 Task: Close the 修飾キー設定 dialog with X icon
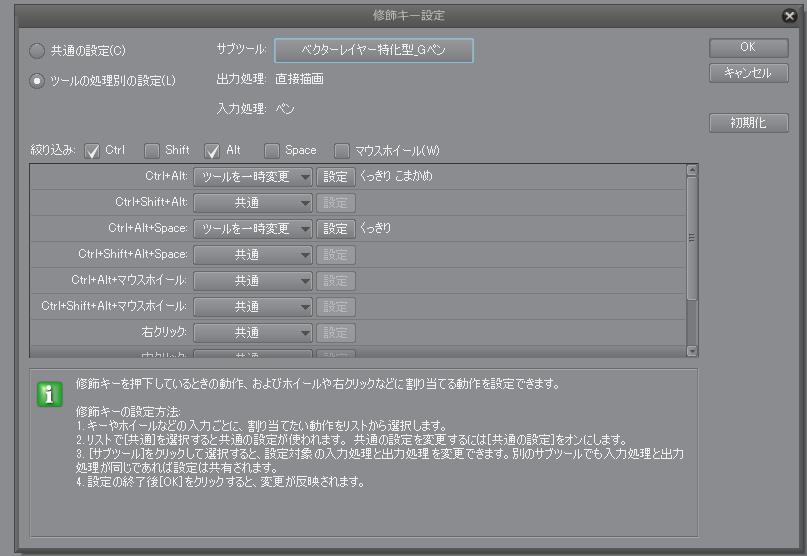coord(790,16)
